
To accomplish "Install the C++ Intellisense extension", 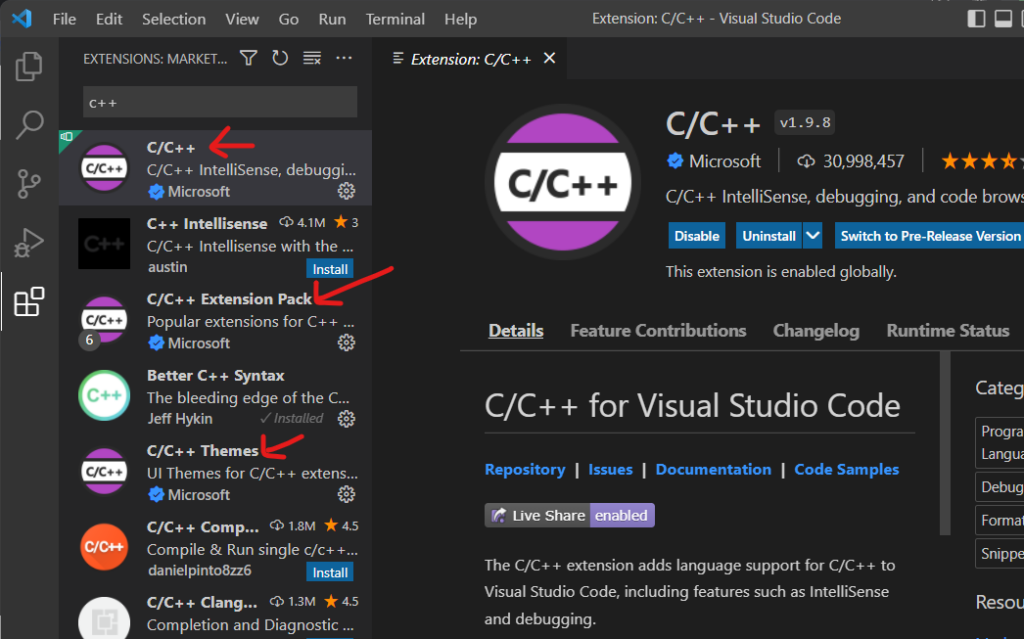I will coord(330,269).
